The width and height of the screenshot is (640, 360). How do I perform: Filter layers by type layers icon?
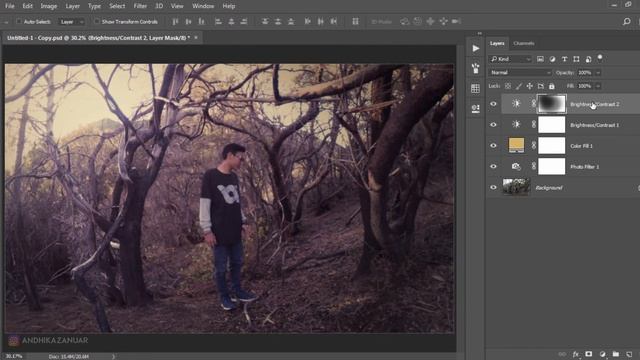click(x=564, y=59)
